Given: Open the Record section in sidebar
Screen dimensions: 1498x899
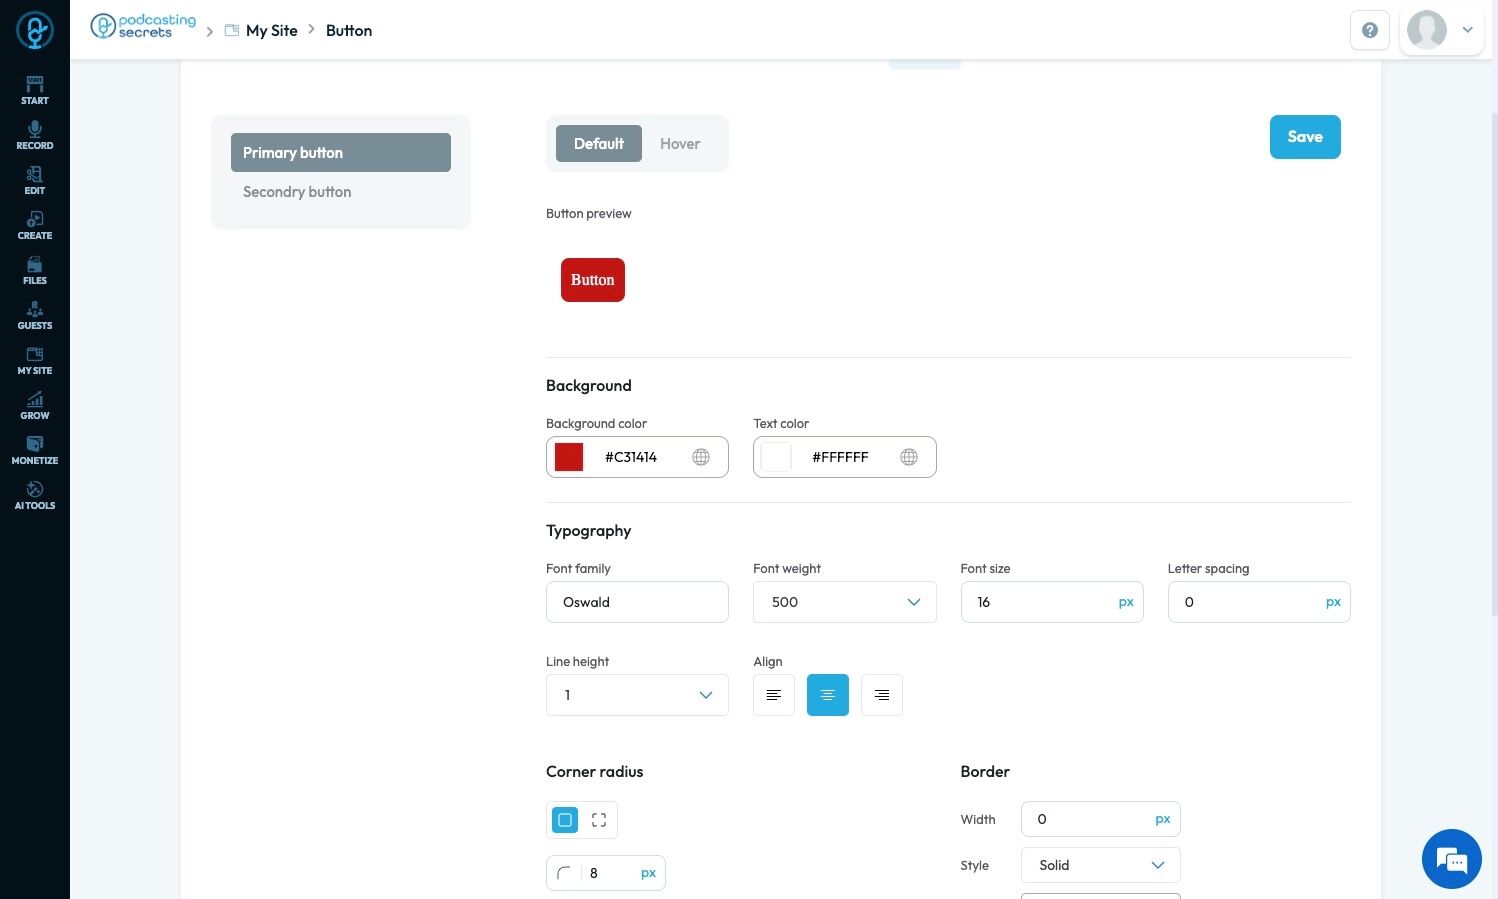Looking at the screenshot, I should tap(35, 135).
